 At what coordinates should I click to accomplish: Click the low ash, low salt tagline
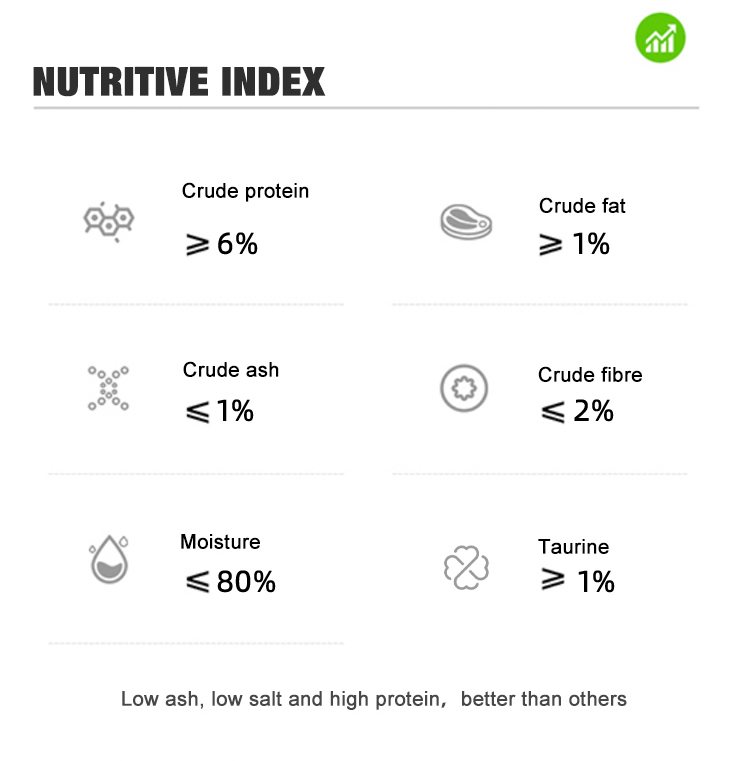pos(374,699)
